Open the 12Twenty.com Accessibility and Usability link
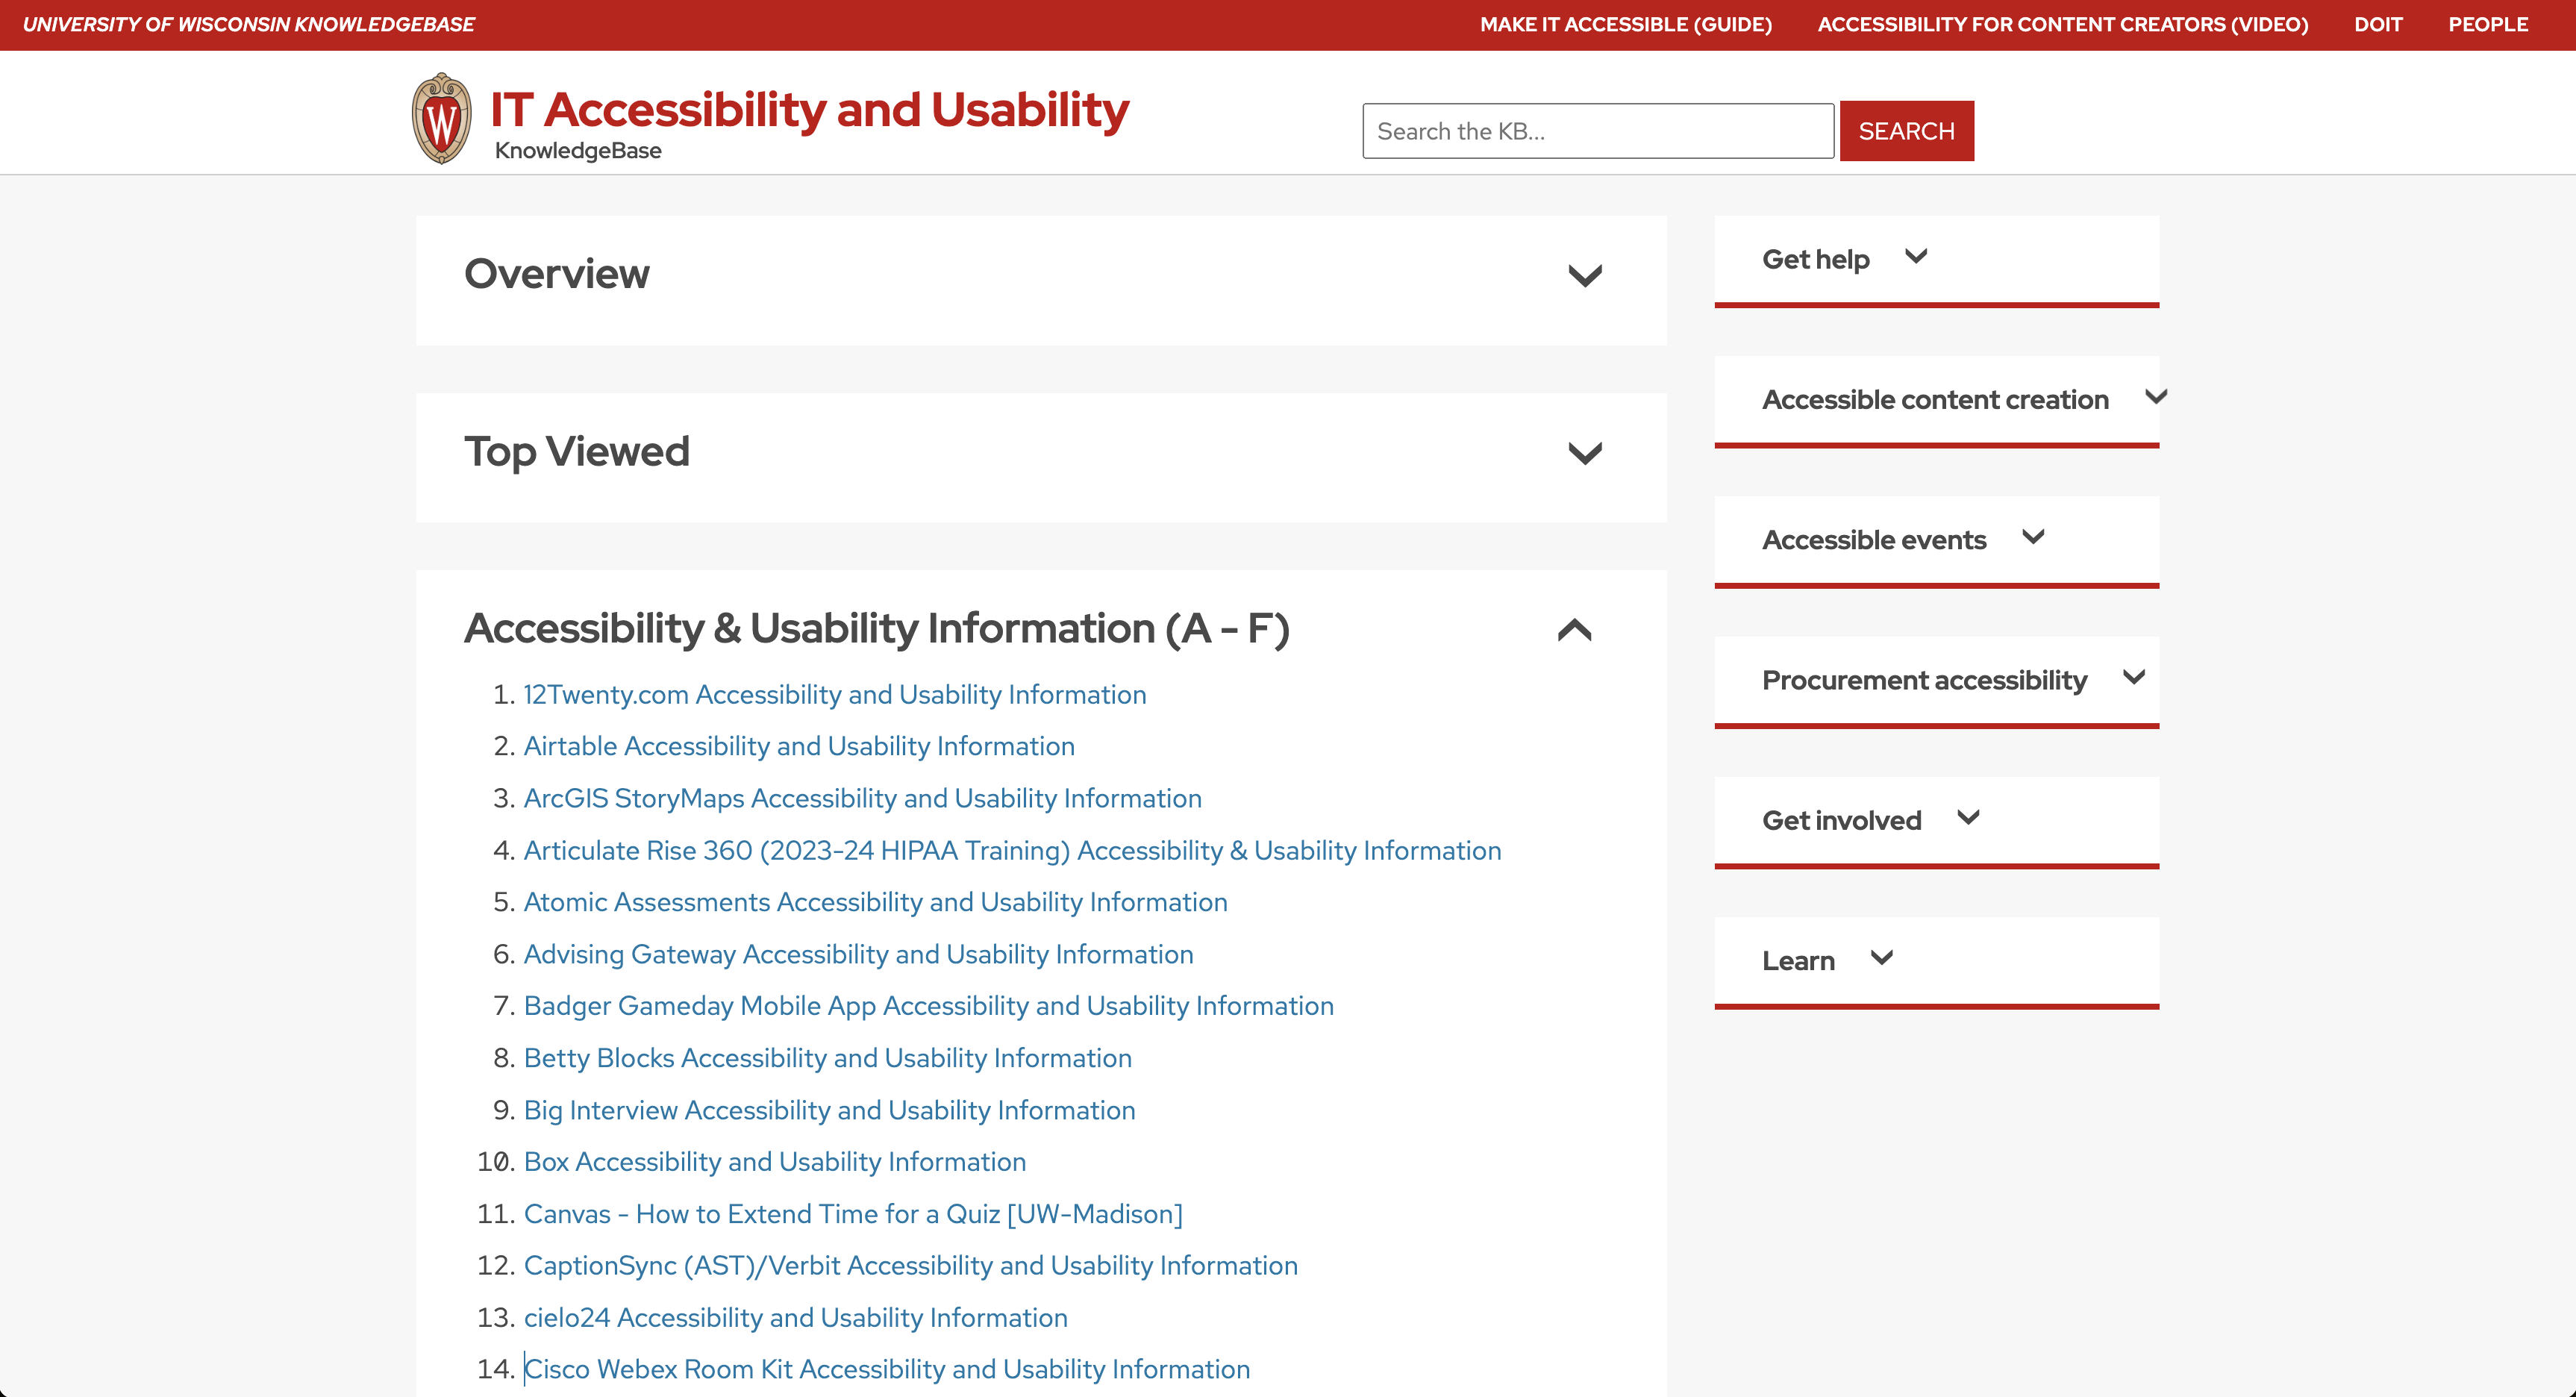This screenshot has width=2576, height=1397. (x=834, y=694)
